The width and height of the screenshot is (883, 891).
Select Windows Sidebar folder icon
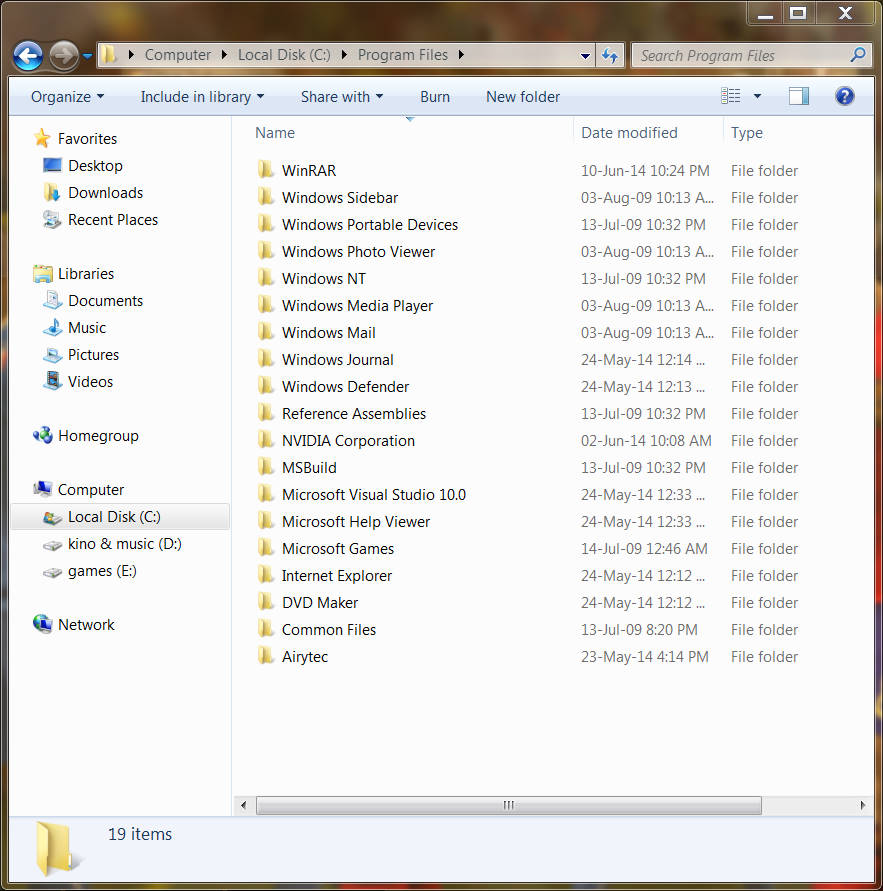[x=265, y=197]
